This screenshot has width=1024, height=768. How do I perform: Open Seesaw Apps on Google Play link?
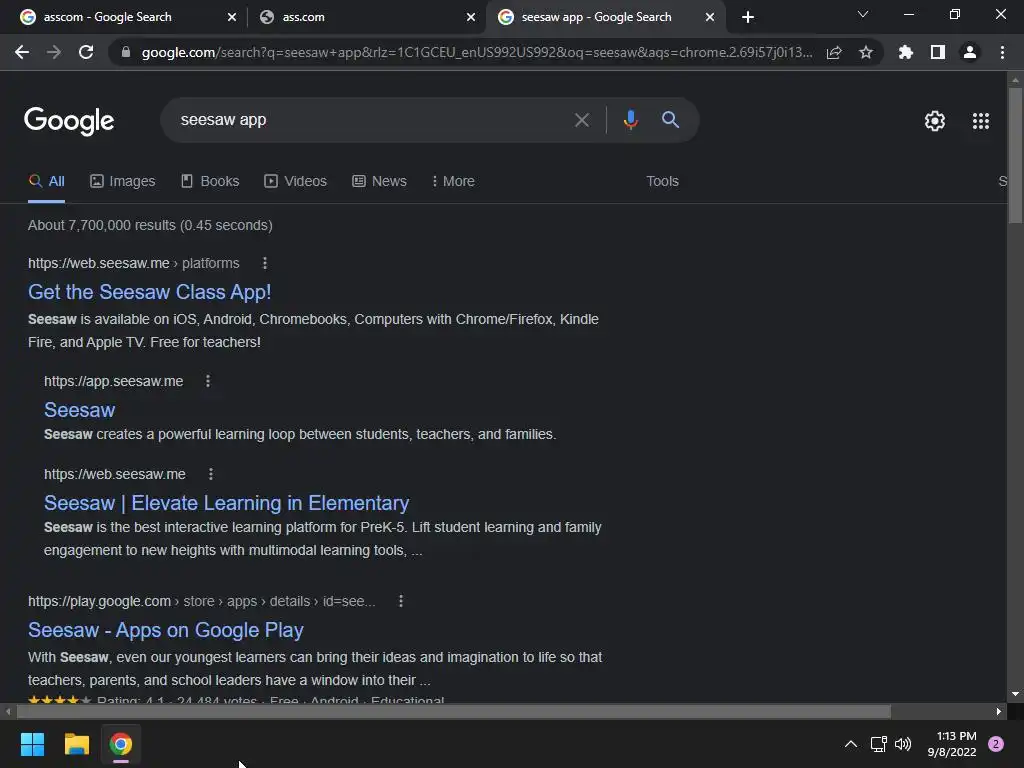(166, 630)
